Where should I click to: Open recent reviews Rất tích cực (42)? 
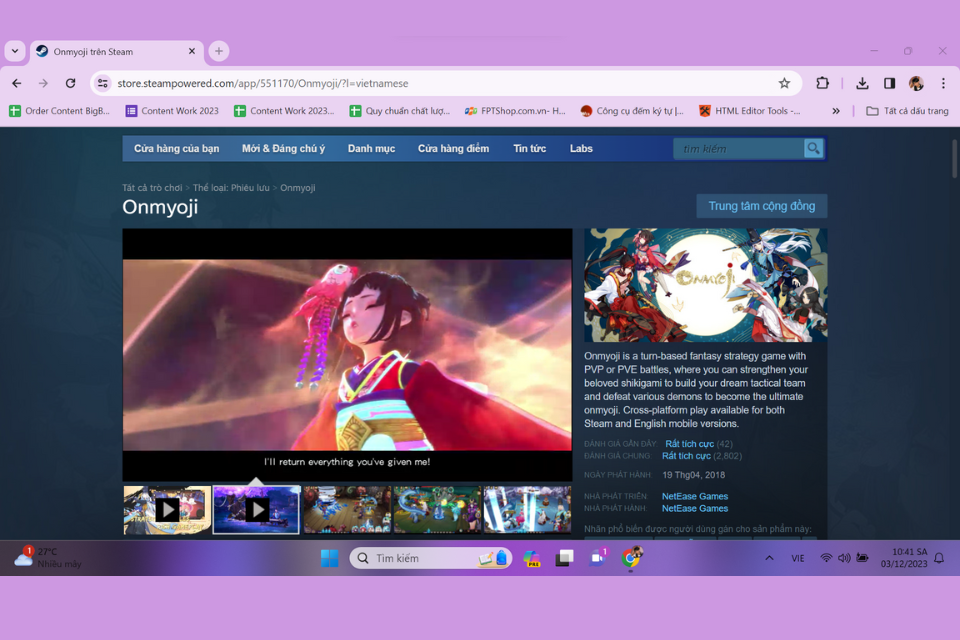click(699, 444)
